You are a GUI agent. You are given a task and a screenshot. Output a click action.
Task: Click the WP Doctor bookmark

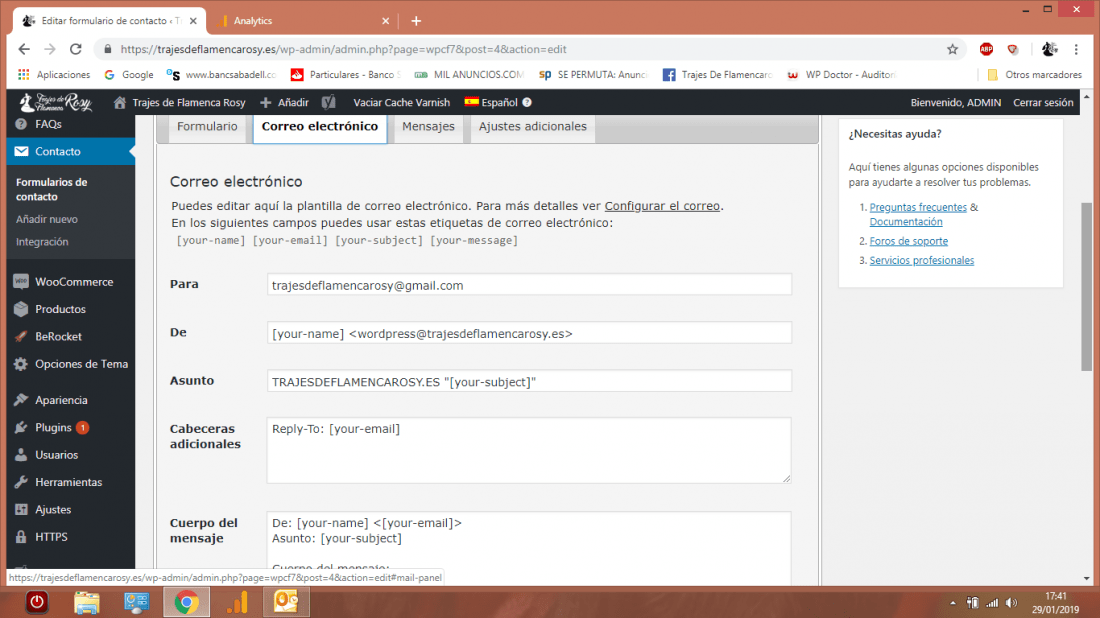click(841, 74)
